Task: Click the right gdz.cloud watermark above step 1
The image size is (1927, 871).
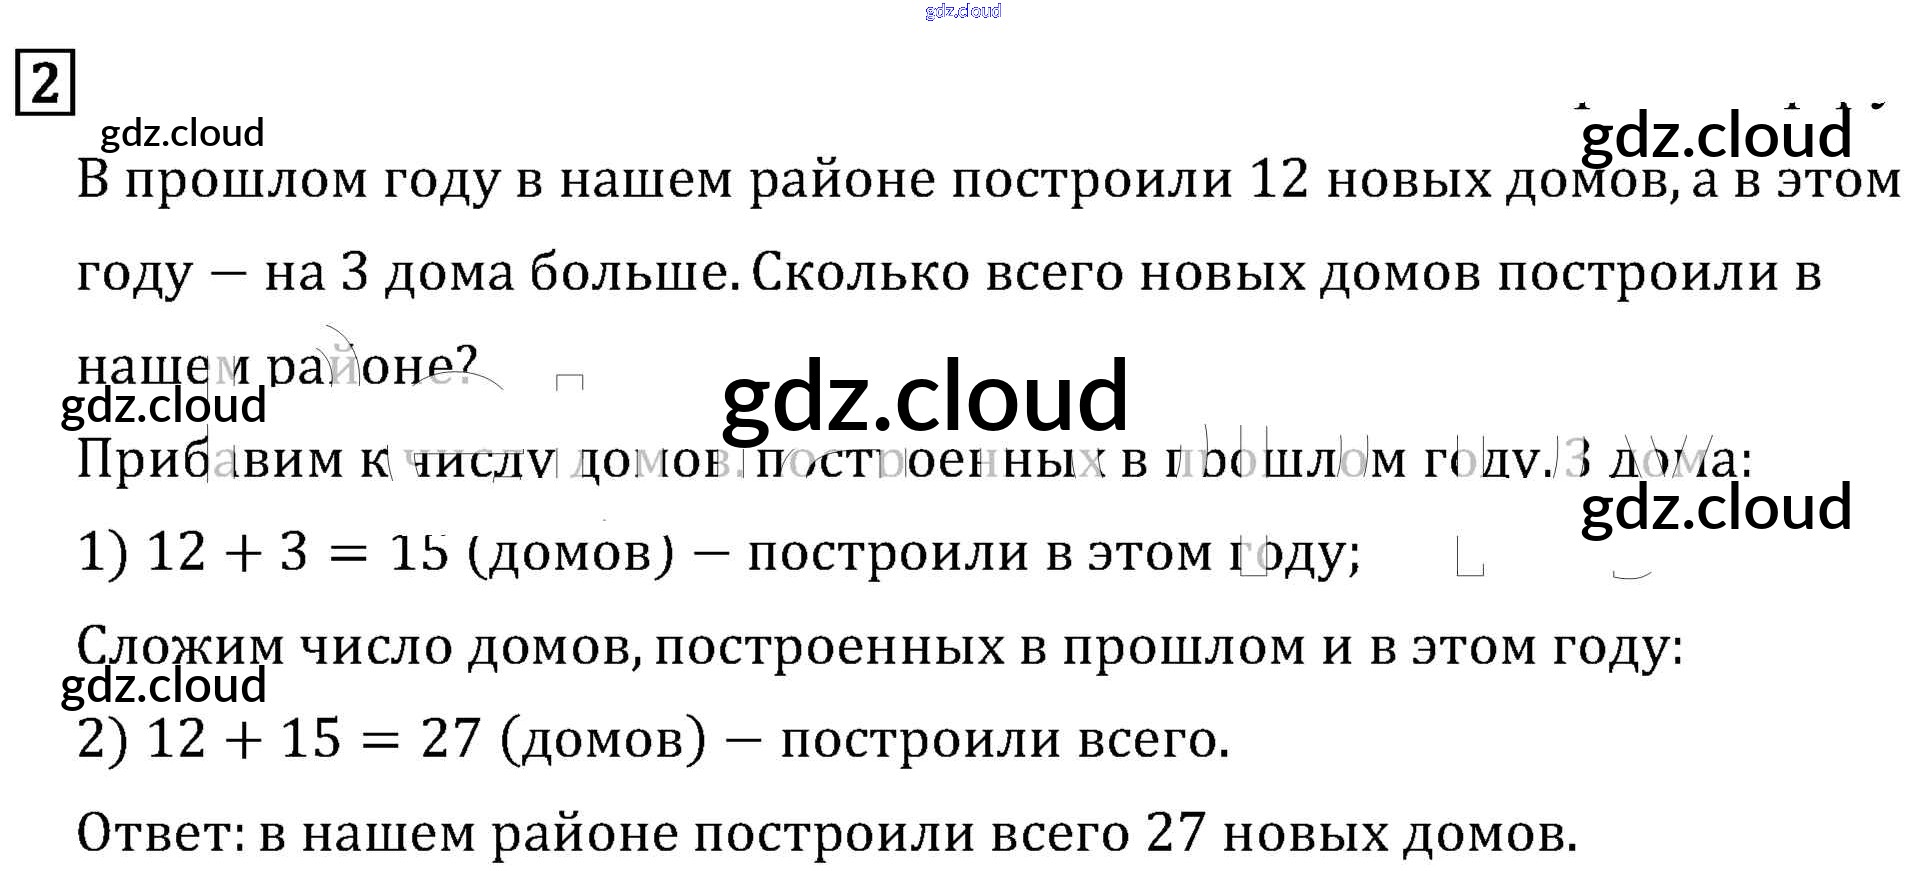Action: coord(1715,507)
